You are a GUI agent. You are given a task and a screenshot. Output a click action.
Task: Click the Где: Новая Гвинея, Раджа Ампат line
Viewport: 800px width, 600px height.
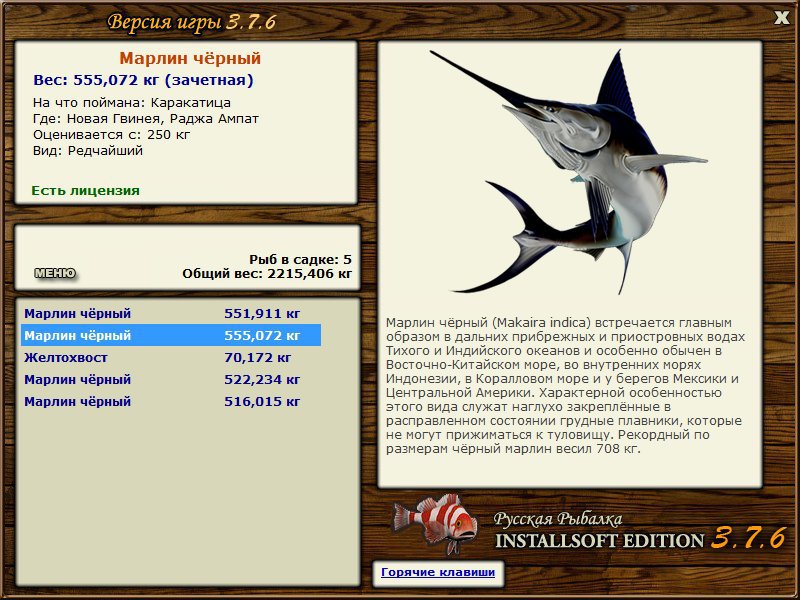(x=146, y=119)
